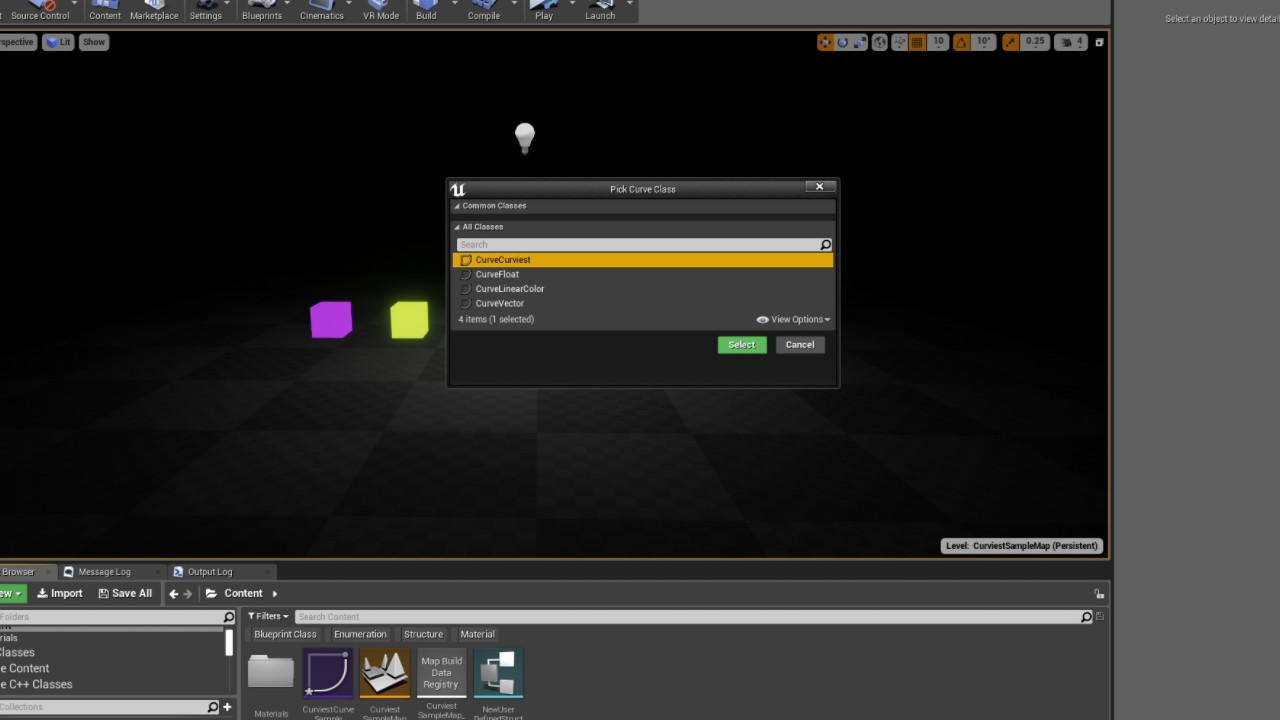Click the world coordinate system globe icon
Image resolution: width=1280 pixels, height=720 pixels.
tap(880, 42)
